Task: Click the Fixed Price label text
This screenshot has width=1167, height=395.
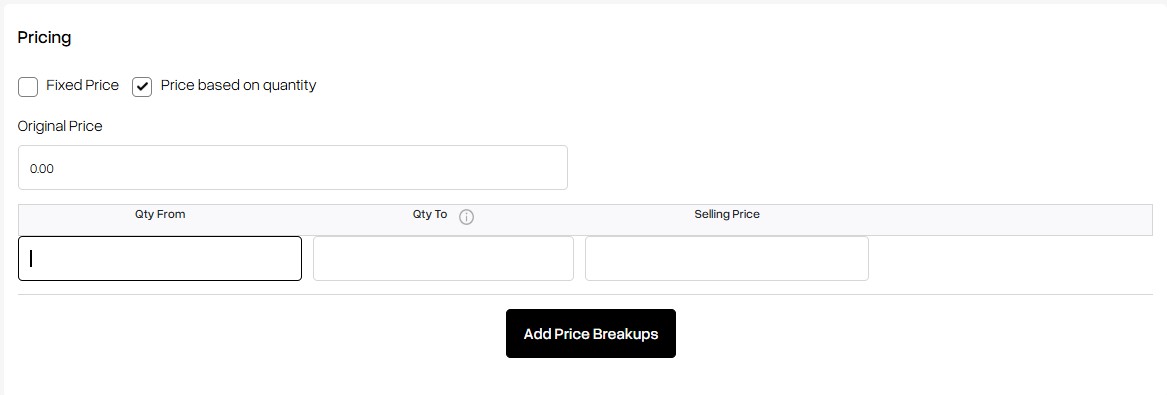Action: [x=83, y=86]
